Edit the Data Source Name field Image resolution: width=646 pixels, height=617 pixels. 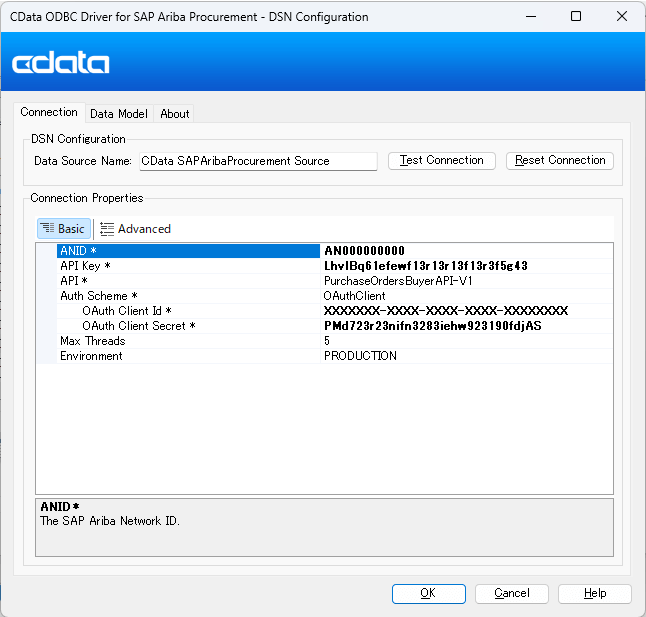pyautogui.click(x=258, y=161)
